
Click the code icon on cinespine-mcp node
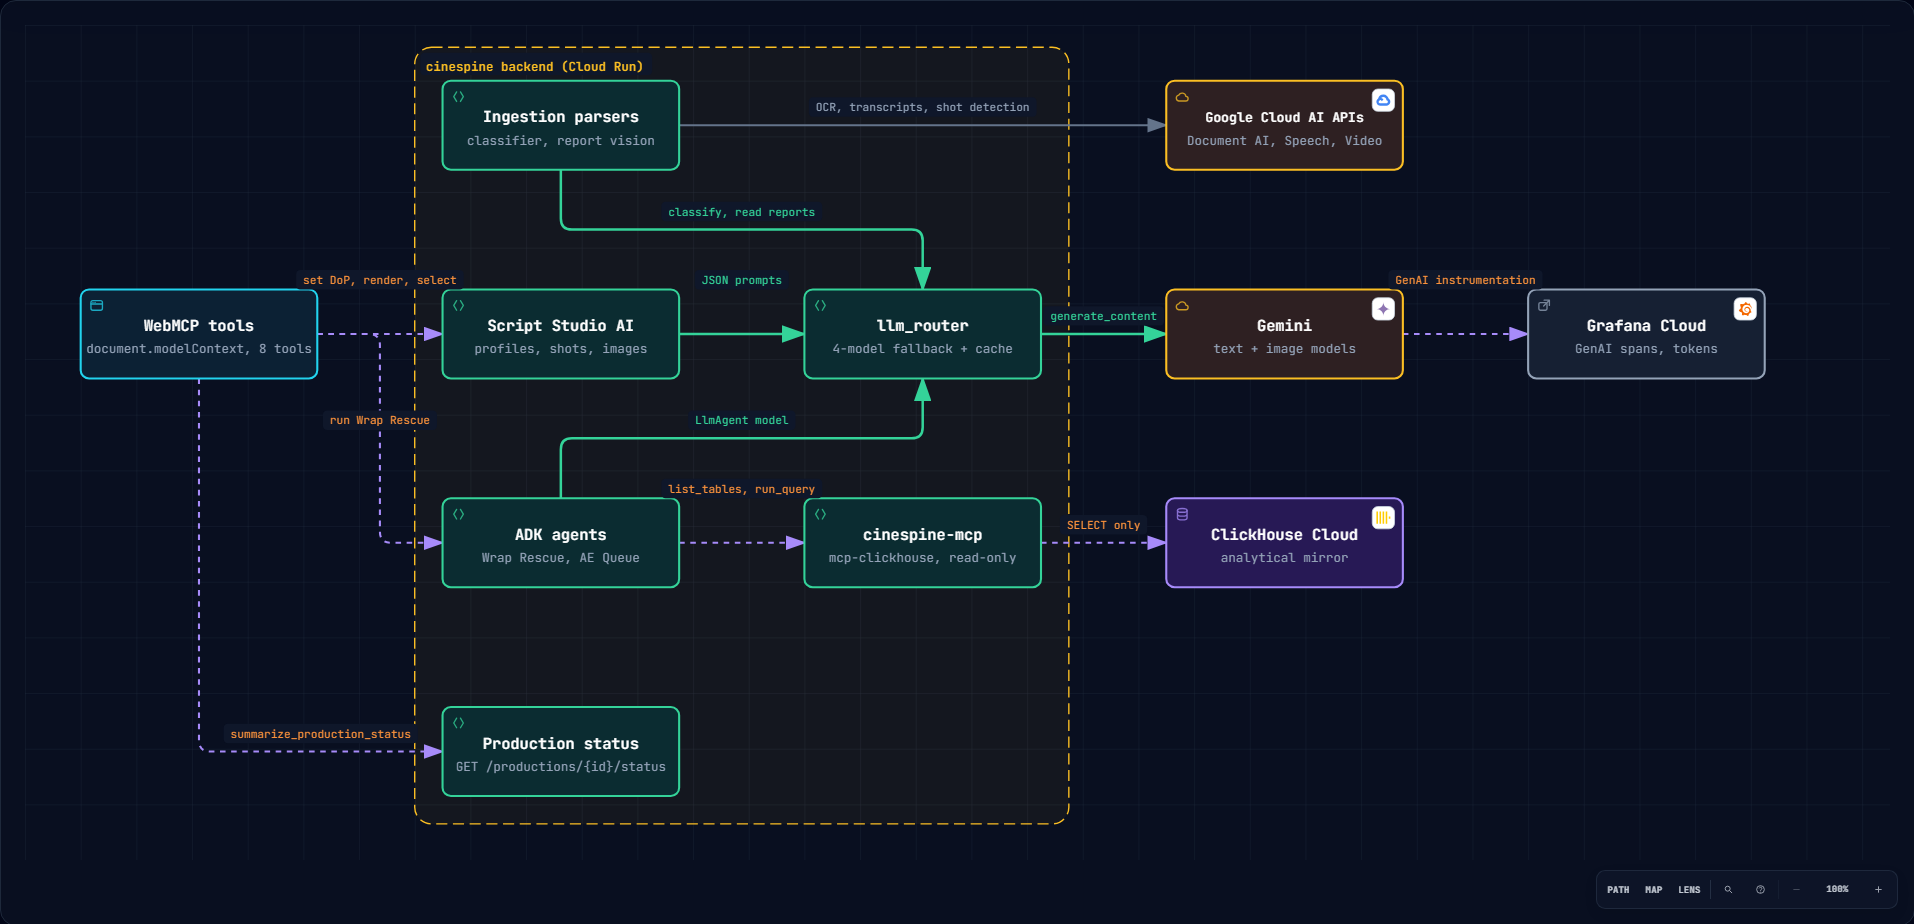click(x=820, y=514)
